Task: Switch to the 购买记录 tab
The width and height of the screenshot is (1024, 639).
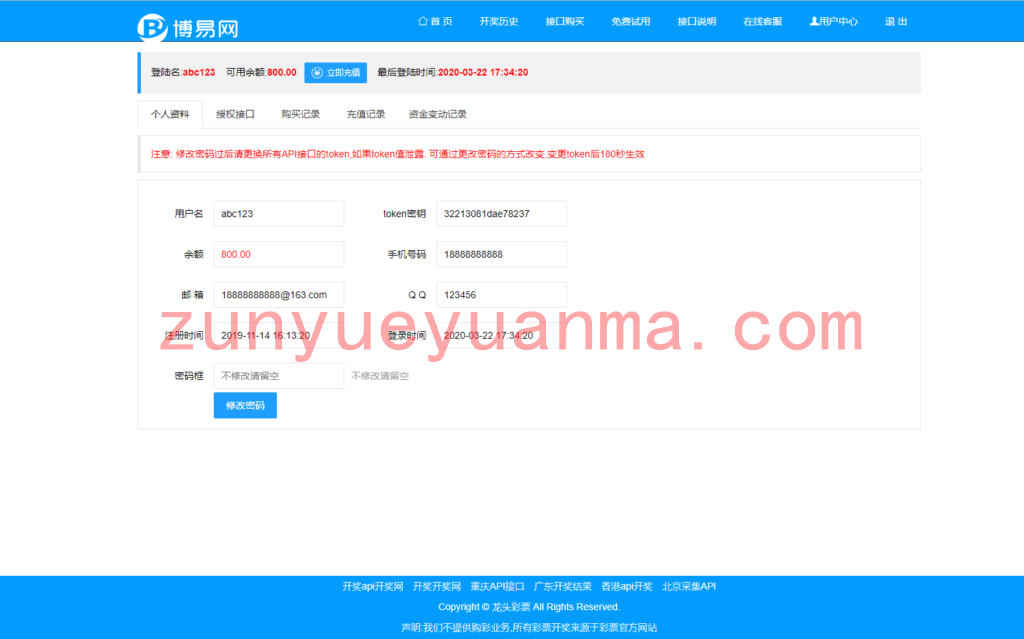Action: click(x=300, y=114)
